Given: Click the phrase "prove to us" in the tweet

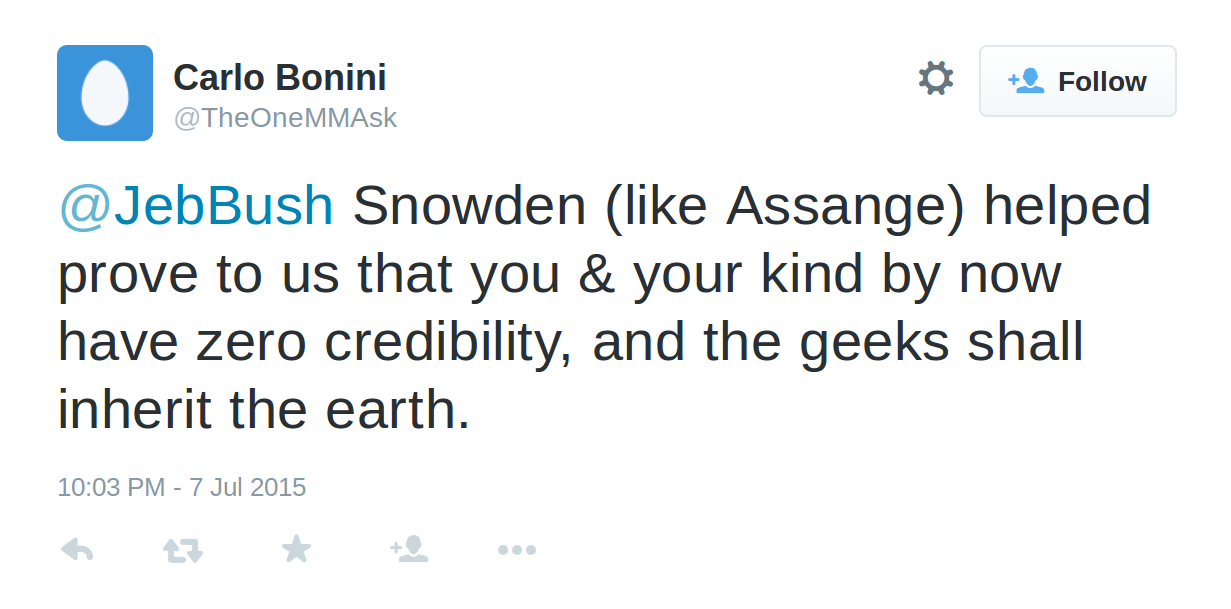Looking at the screenshot, I should [198, 274].
